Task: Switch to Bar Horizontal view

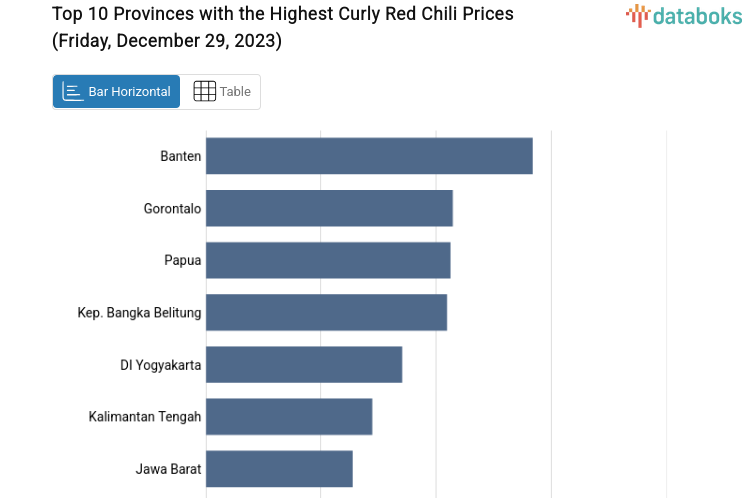Action: coord(117,91)
